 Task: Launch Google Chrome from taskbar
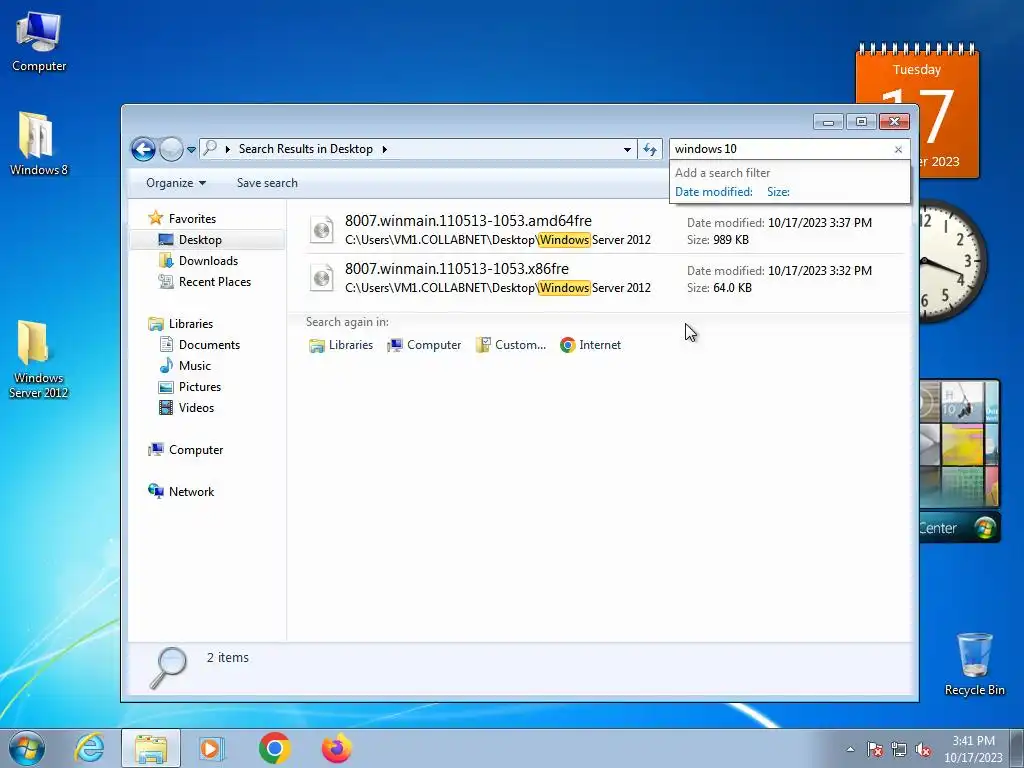(274, 748)
